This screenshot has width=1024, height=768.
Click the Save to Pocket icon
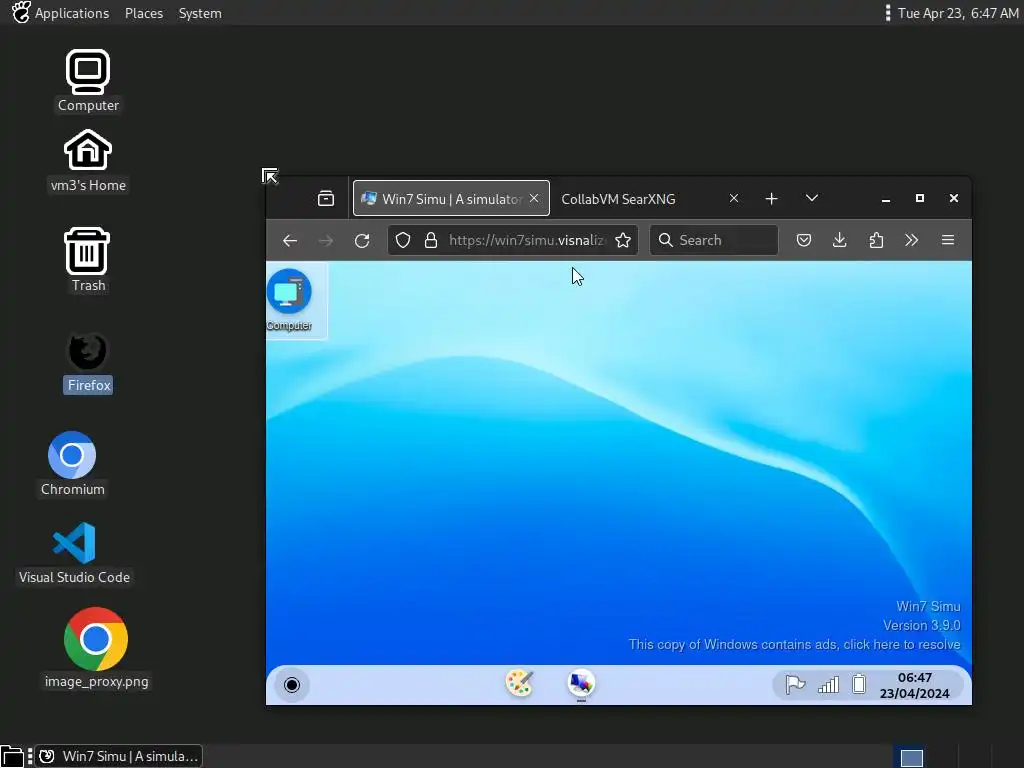804,240
